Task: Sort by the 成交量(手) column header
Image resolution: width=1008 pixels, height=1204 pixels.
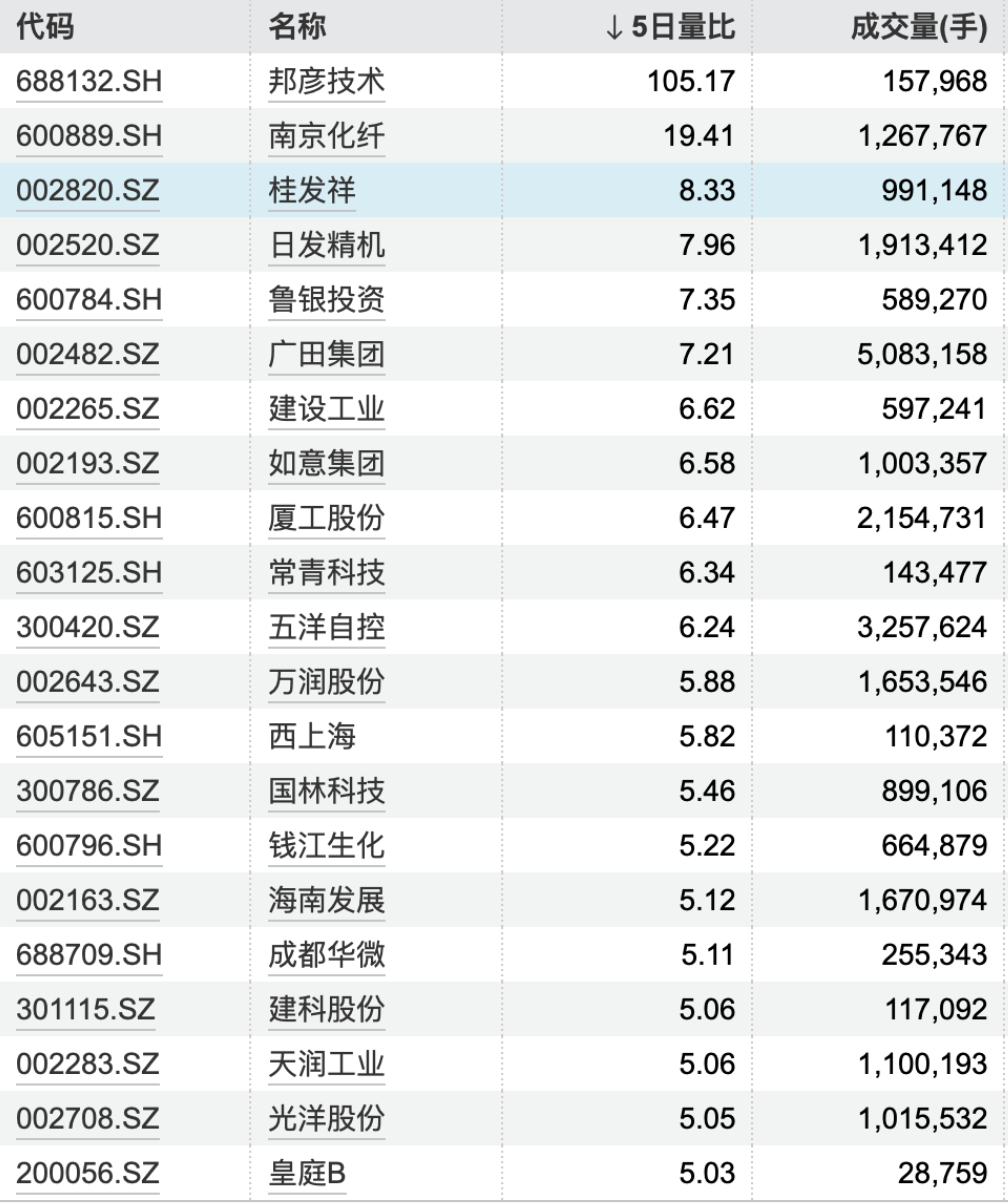Action: 918,28
